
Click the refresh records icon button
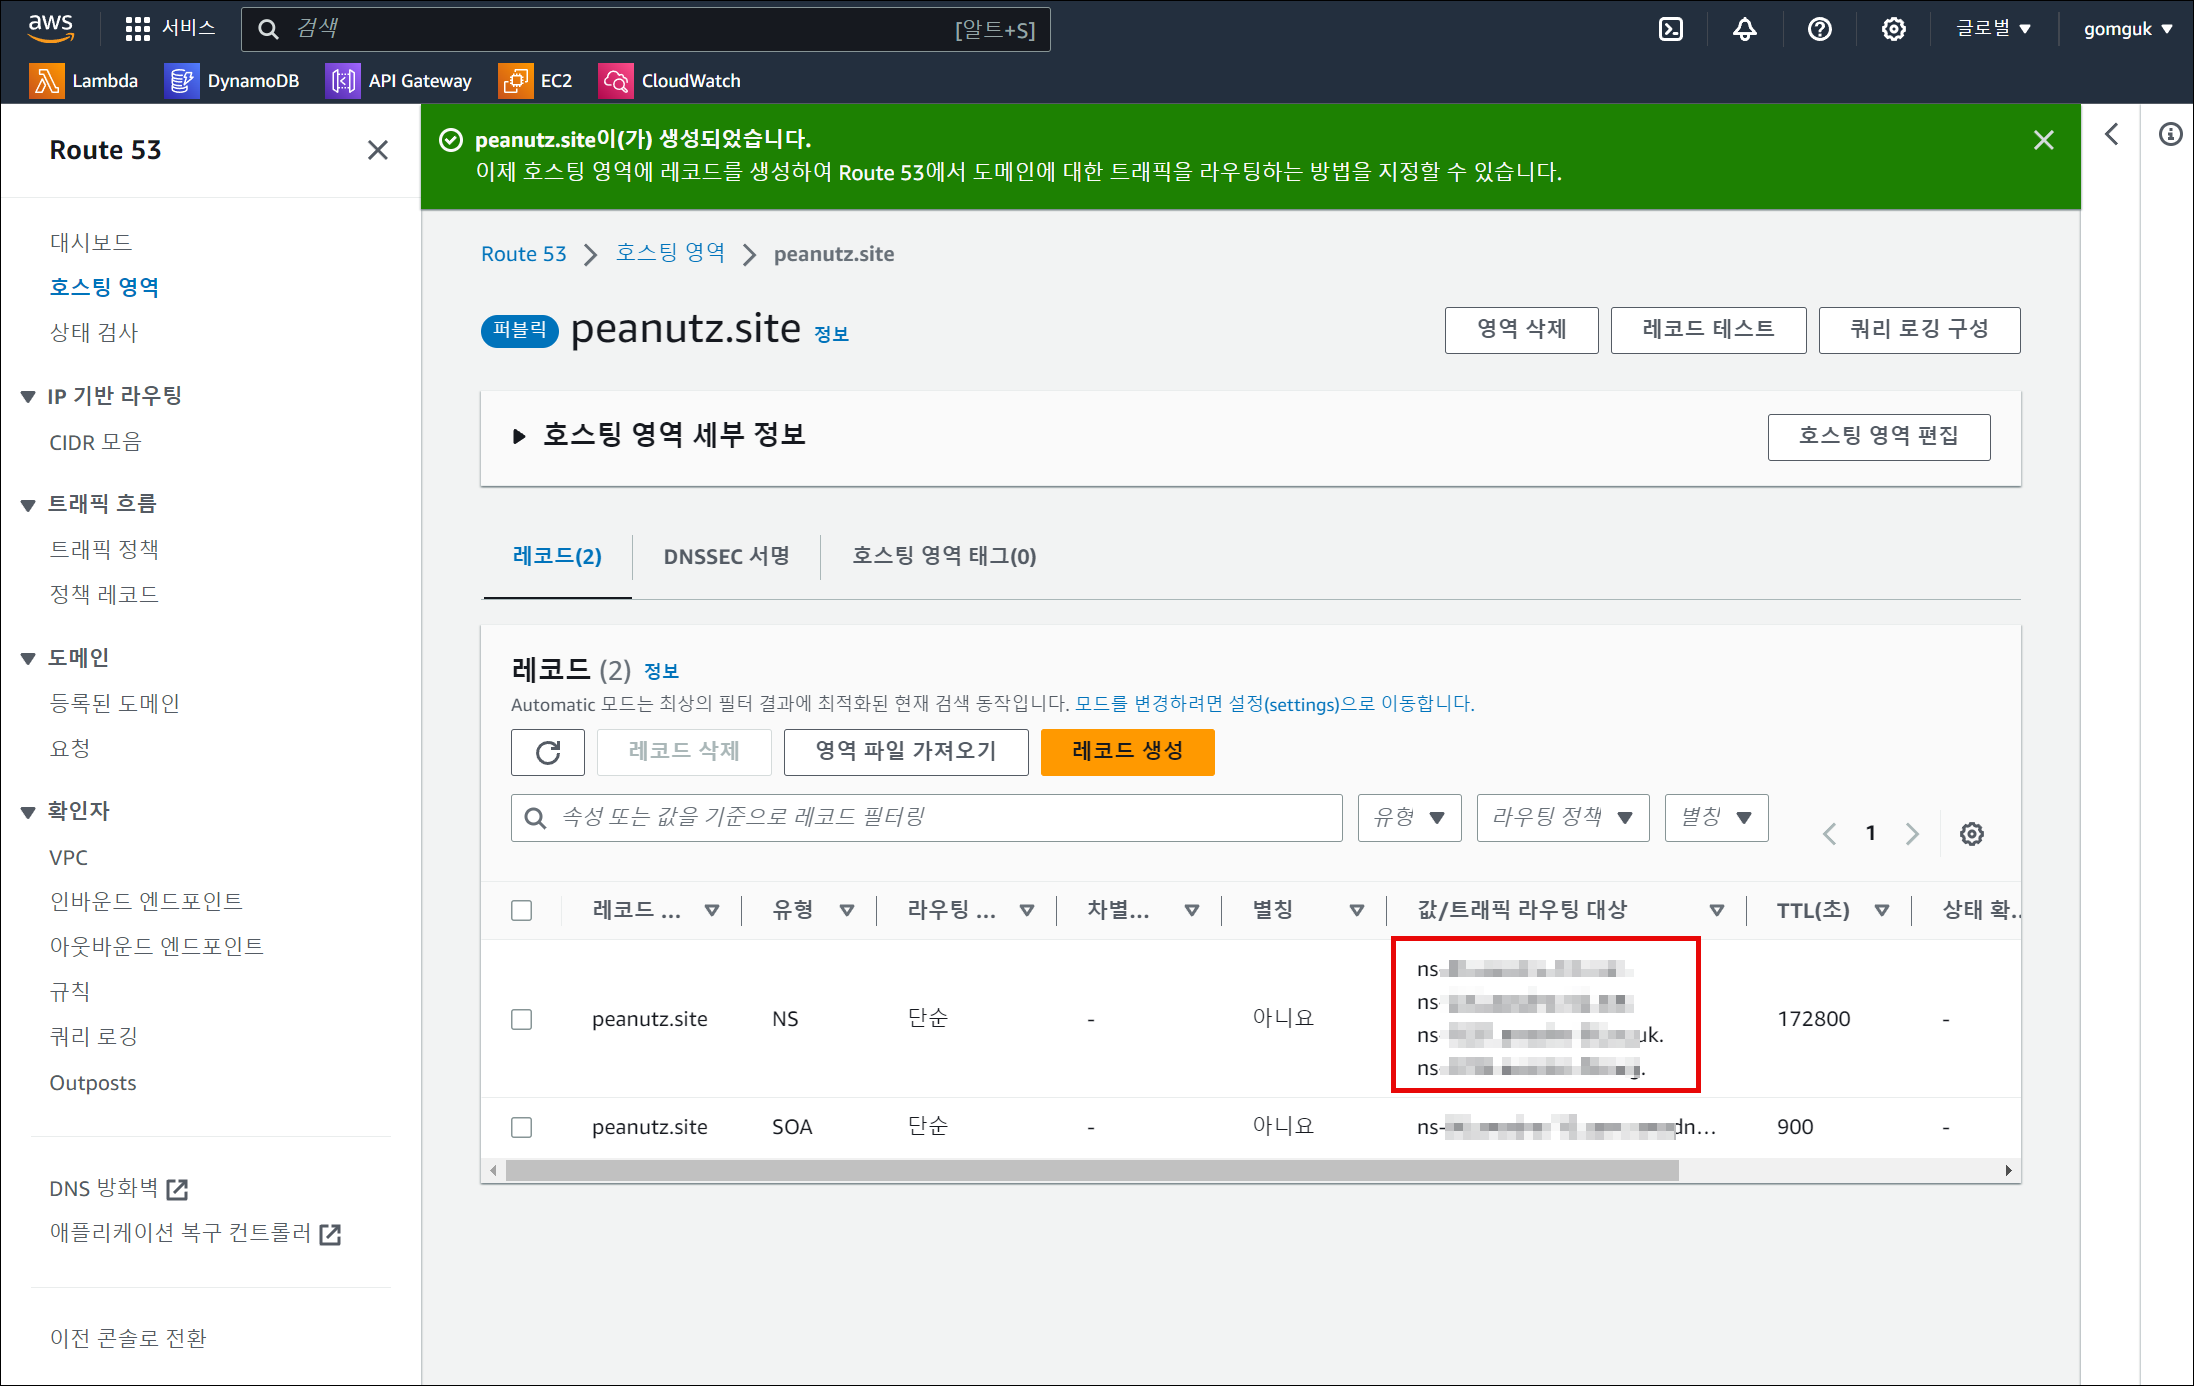point(547,752)
